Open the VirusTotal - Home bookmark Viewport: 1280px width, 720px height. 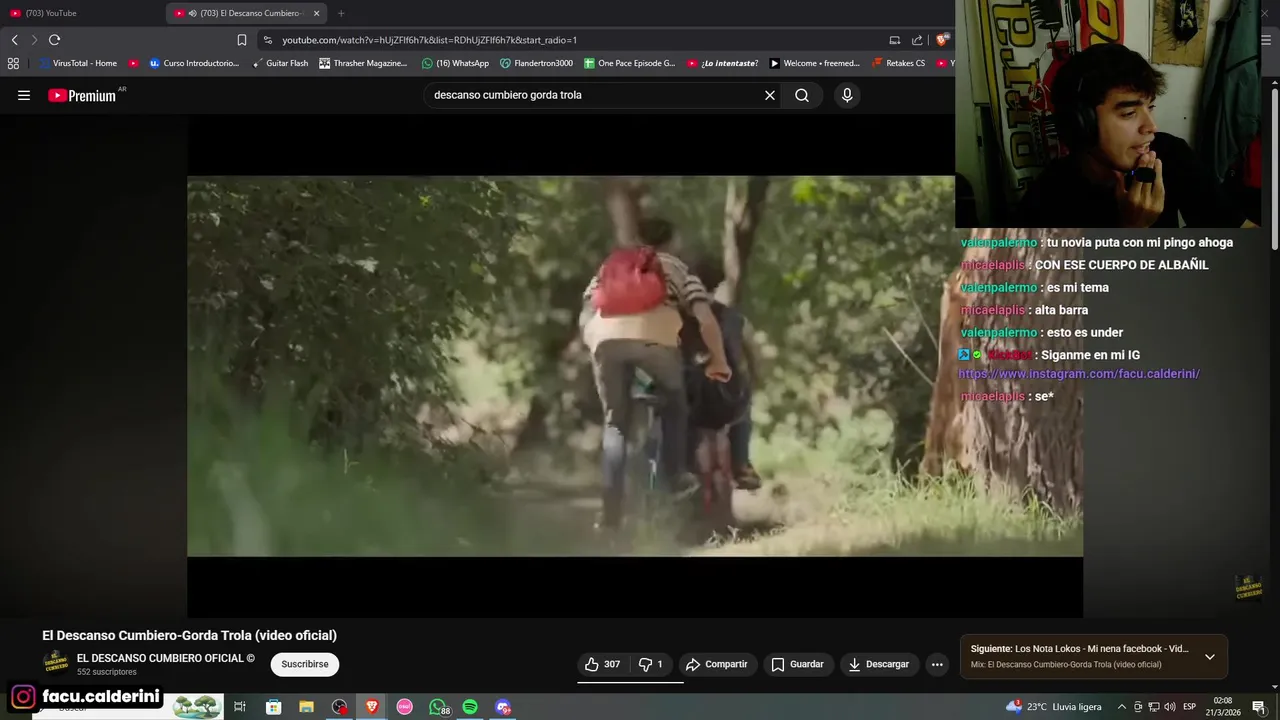coord(78,63)
